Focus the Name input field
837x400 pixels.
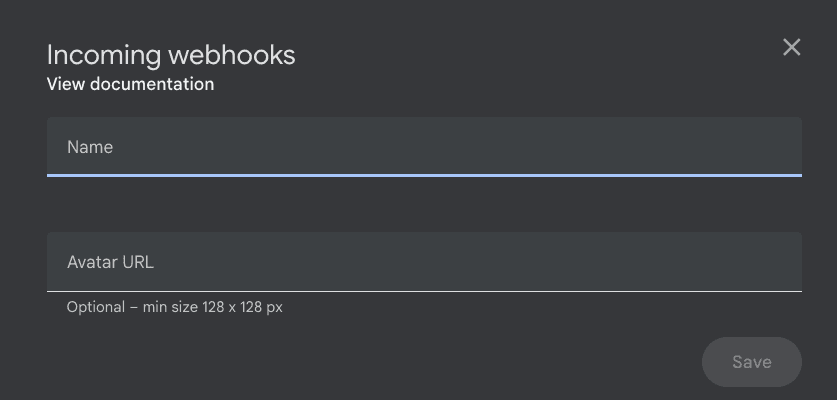tap(424, 147)
